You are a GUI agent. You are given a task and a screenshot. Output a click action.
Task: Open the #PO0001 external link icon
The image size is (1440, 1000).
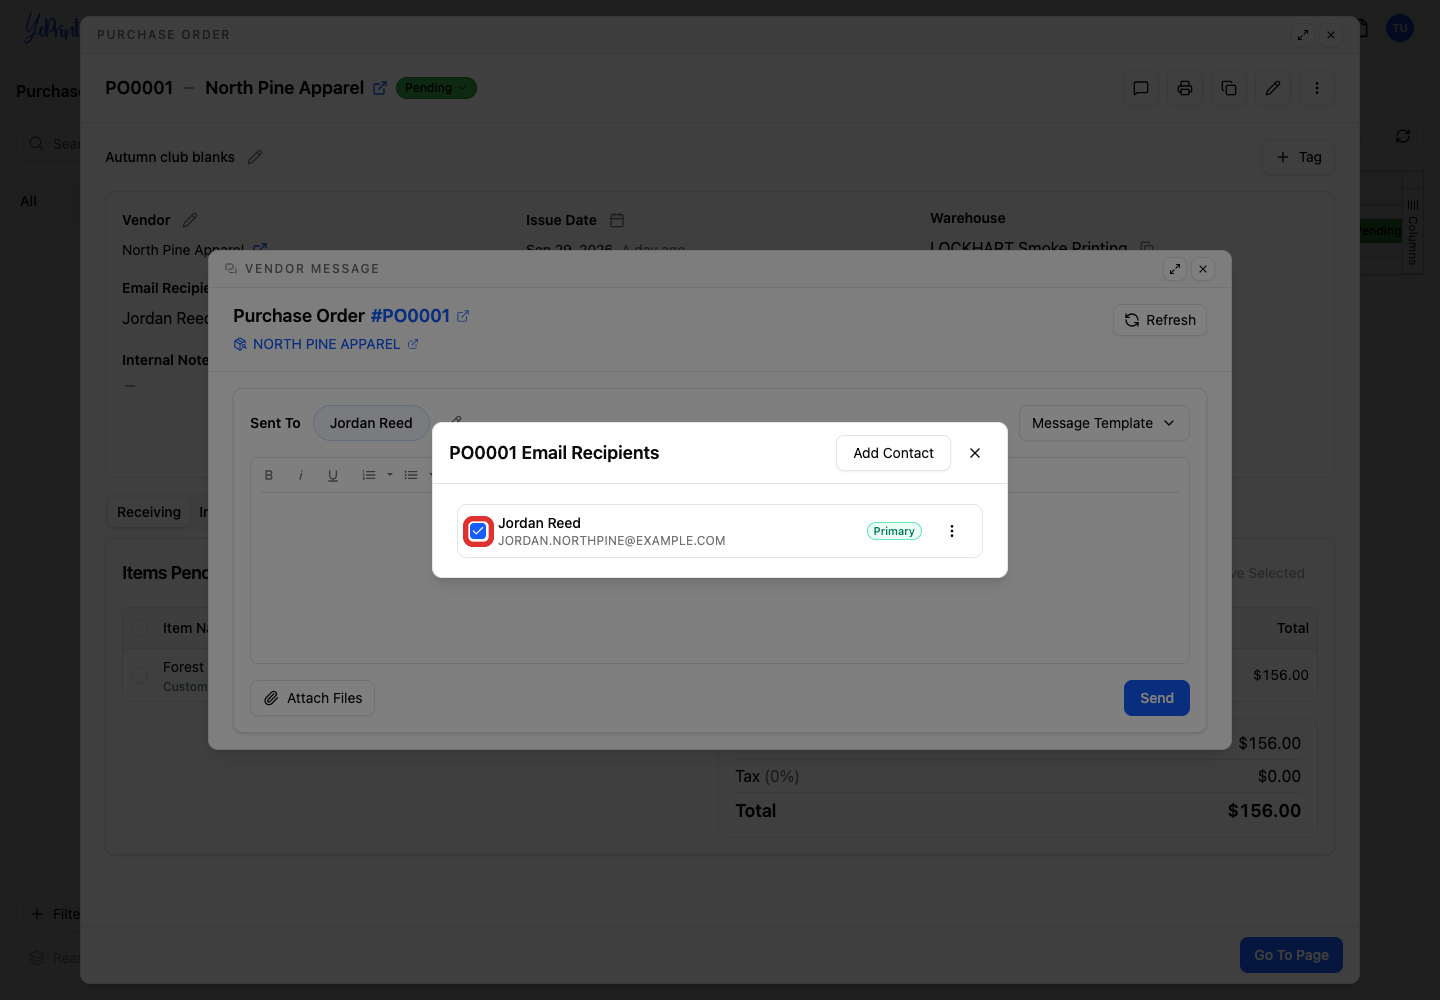463,316
